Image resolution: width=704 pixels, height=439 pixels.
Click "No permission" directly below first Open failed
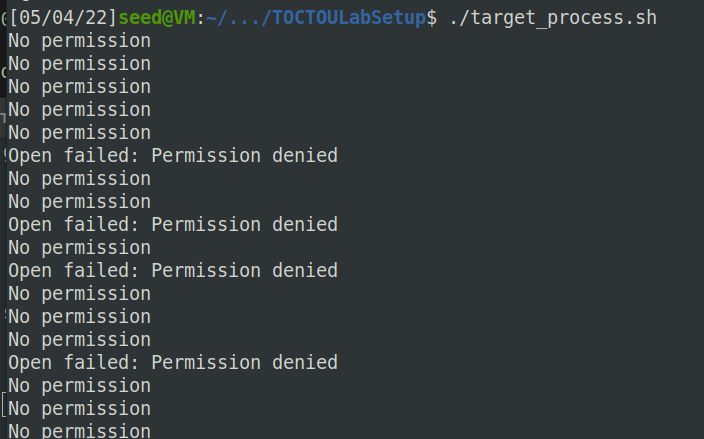pos(79,179)
